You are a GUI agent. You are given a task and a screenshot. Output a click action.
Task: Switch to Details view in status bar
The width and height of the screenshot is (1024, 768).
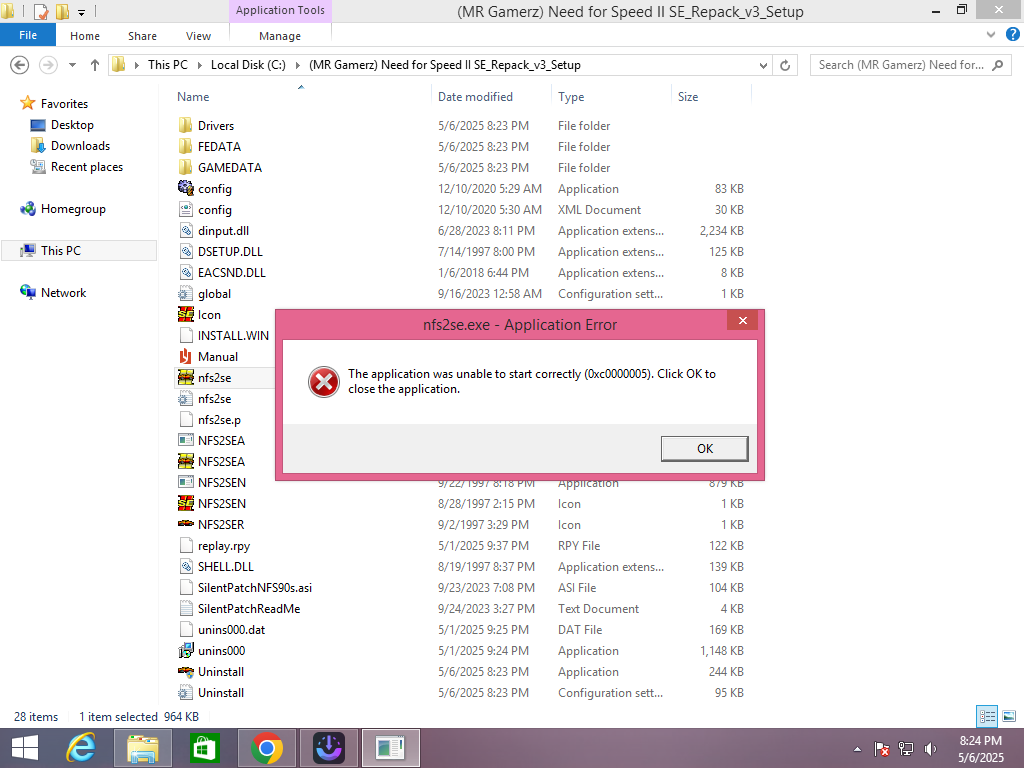(x=987, y=716)
